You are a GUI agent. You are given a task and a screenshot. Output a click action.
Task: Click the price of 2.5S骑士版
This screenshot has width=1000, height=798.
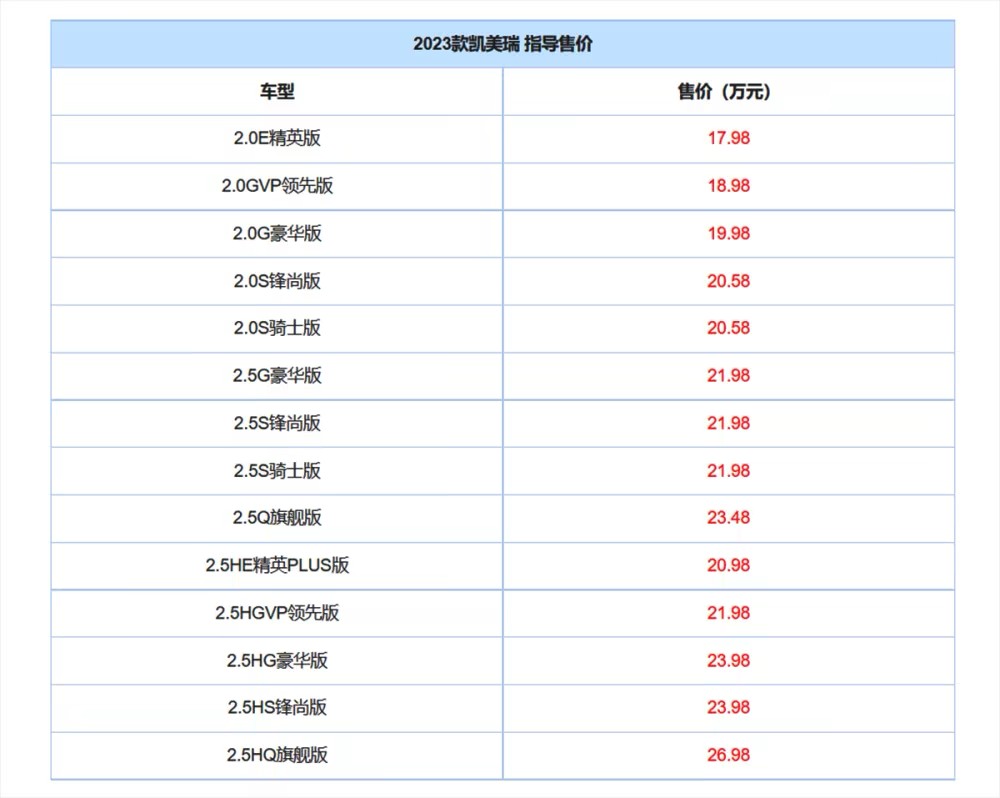(728, 471)
